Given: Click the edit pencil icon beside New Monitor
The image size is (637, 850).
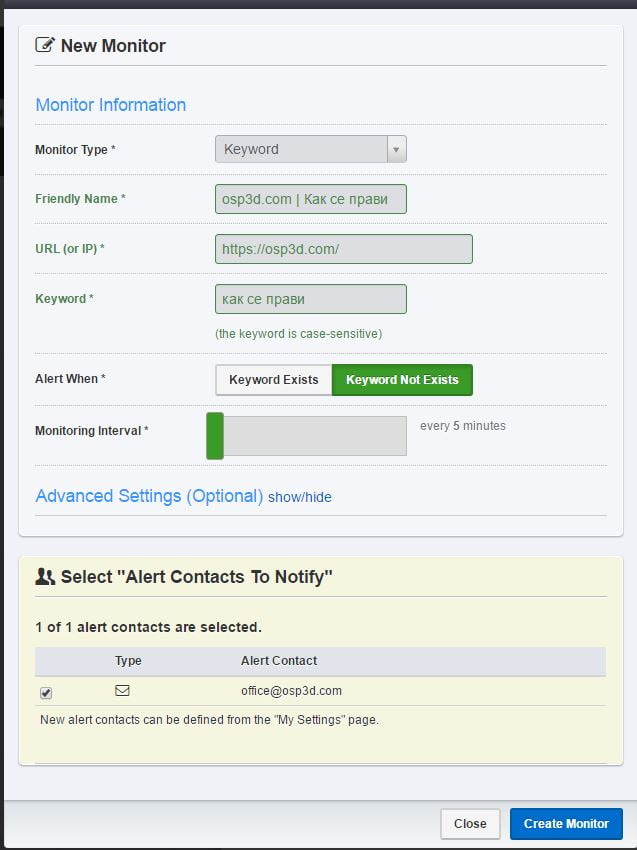Looking at the screenshot, I should (44, 44).
